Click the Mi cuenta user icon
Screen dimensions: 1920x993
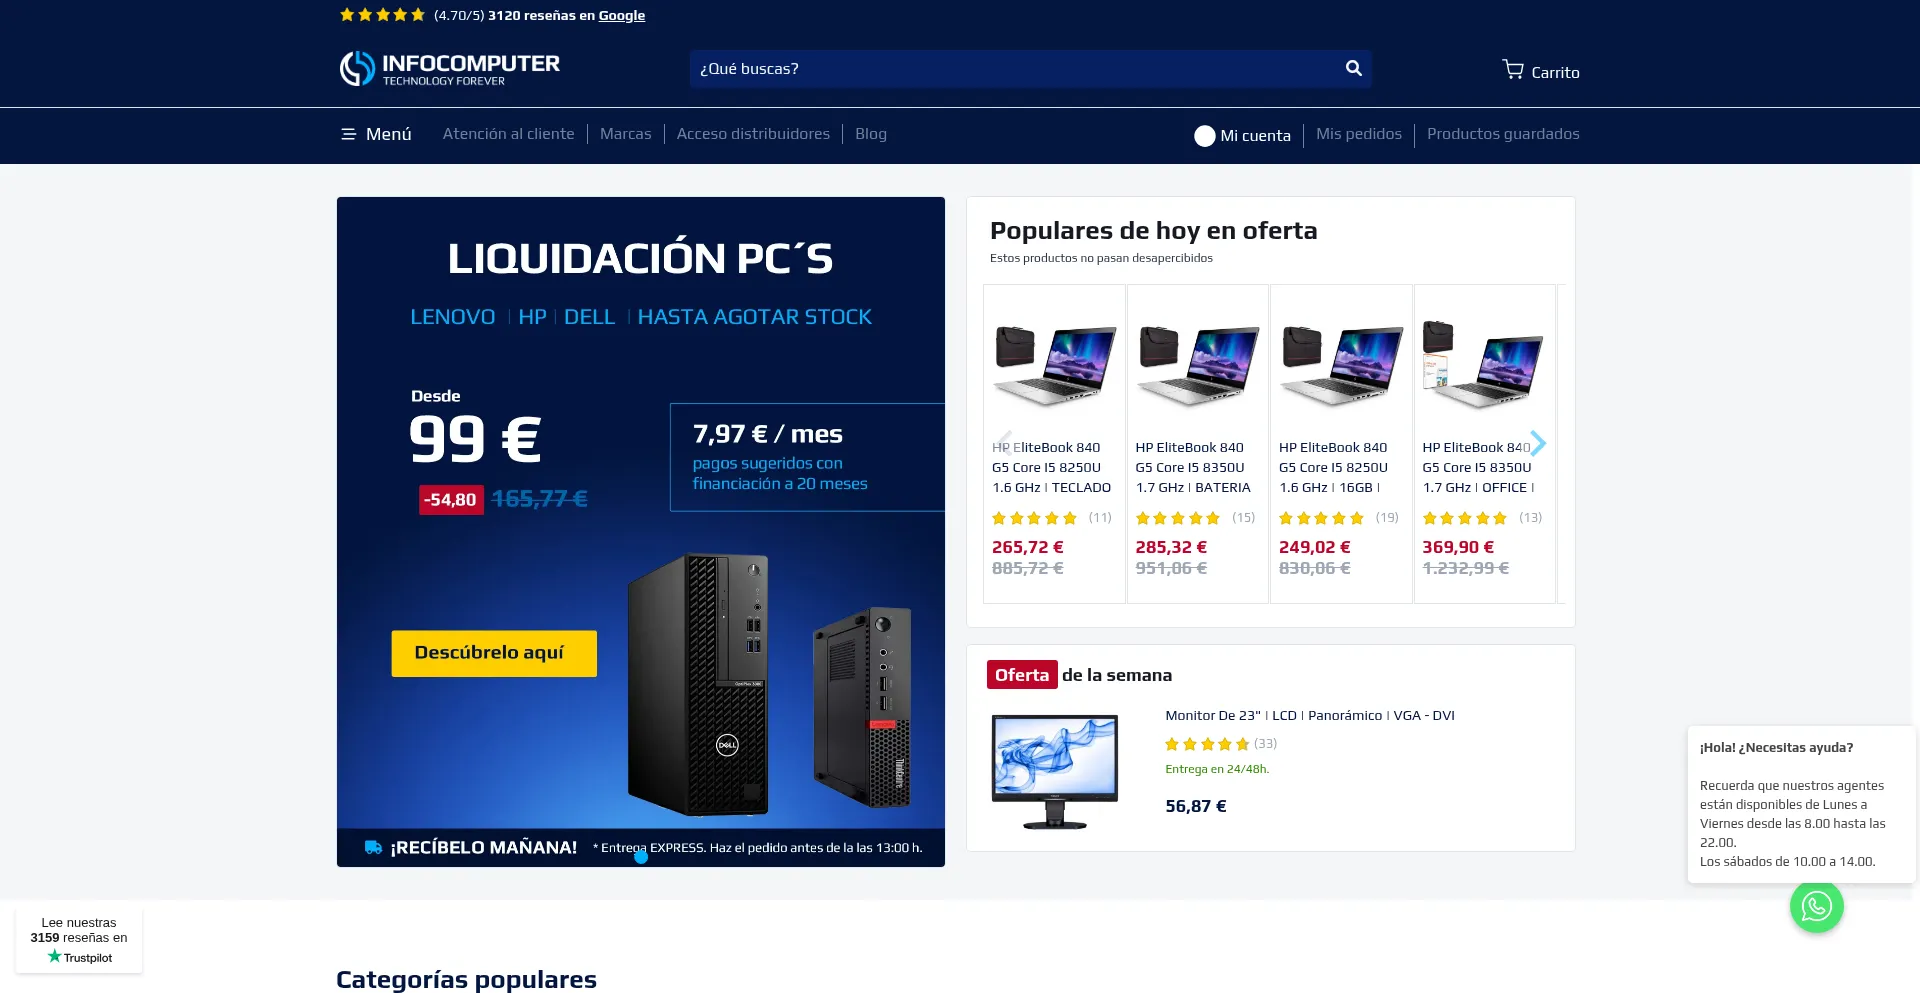click(1205, 136)
